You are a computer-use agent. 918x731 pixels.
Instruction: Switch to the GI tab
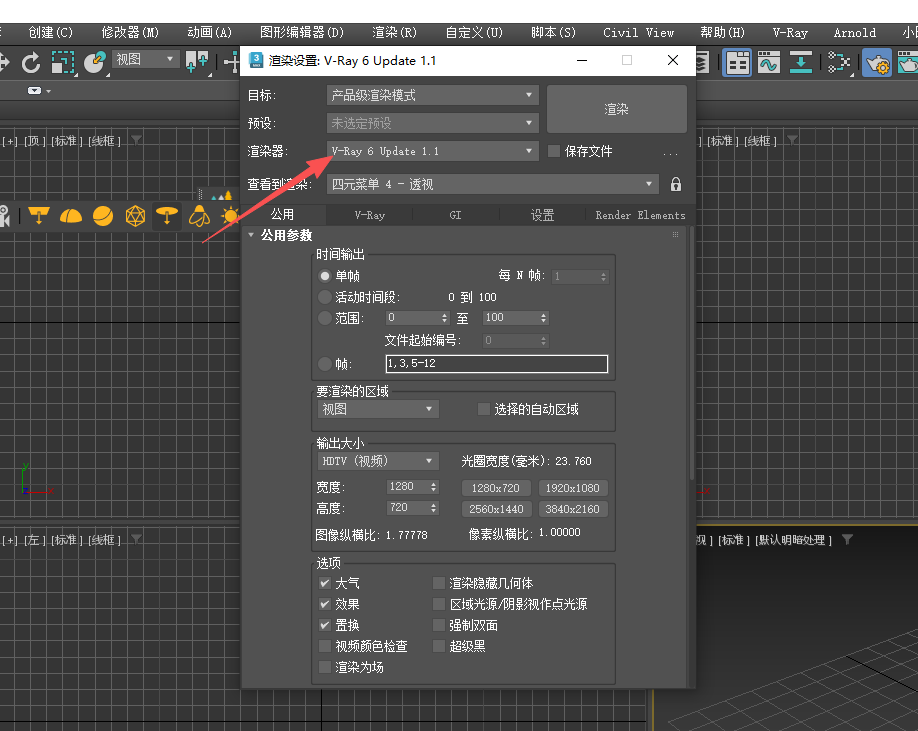click(455, 215)
